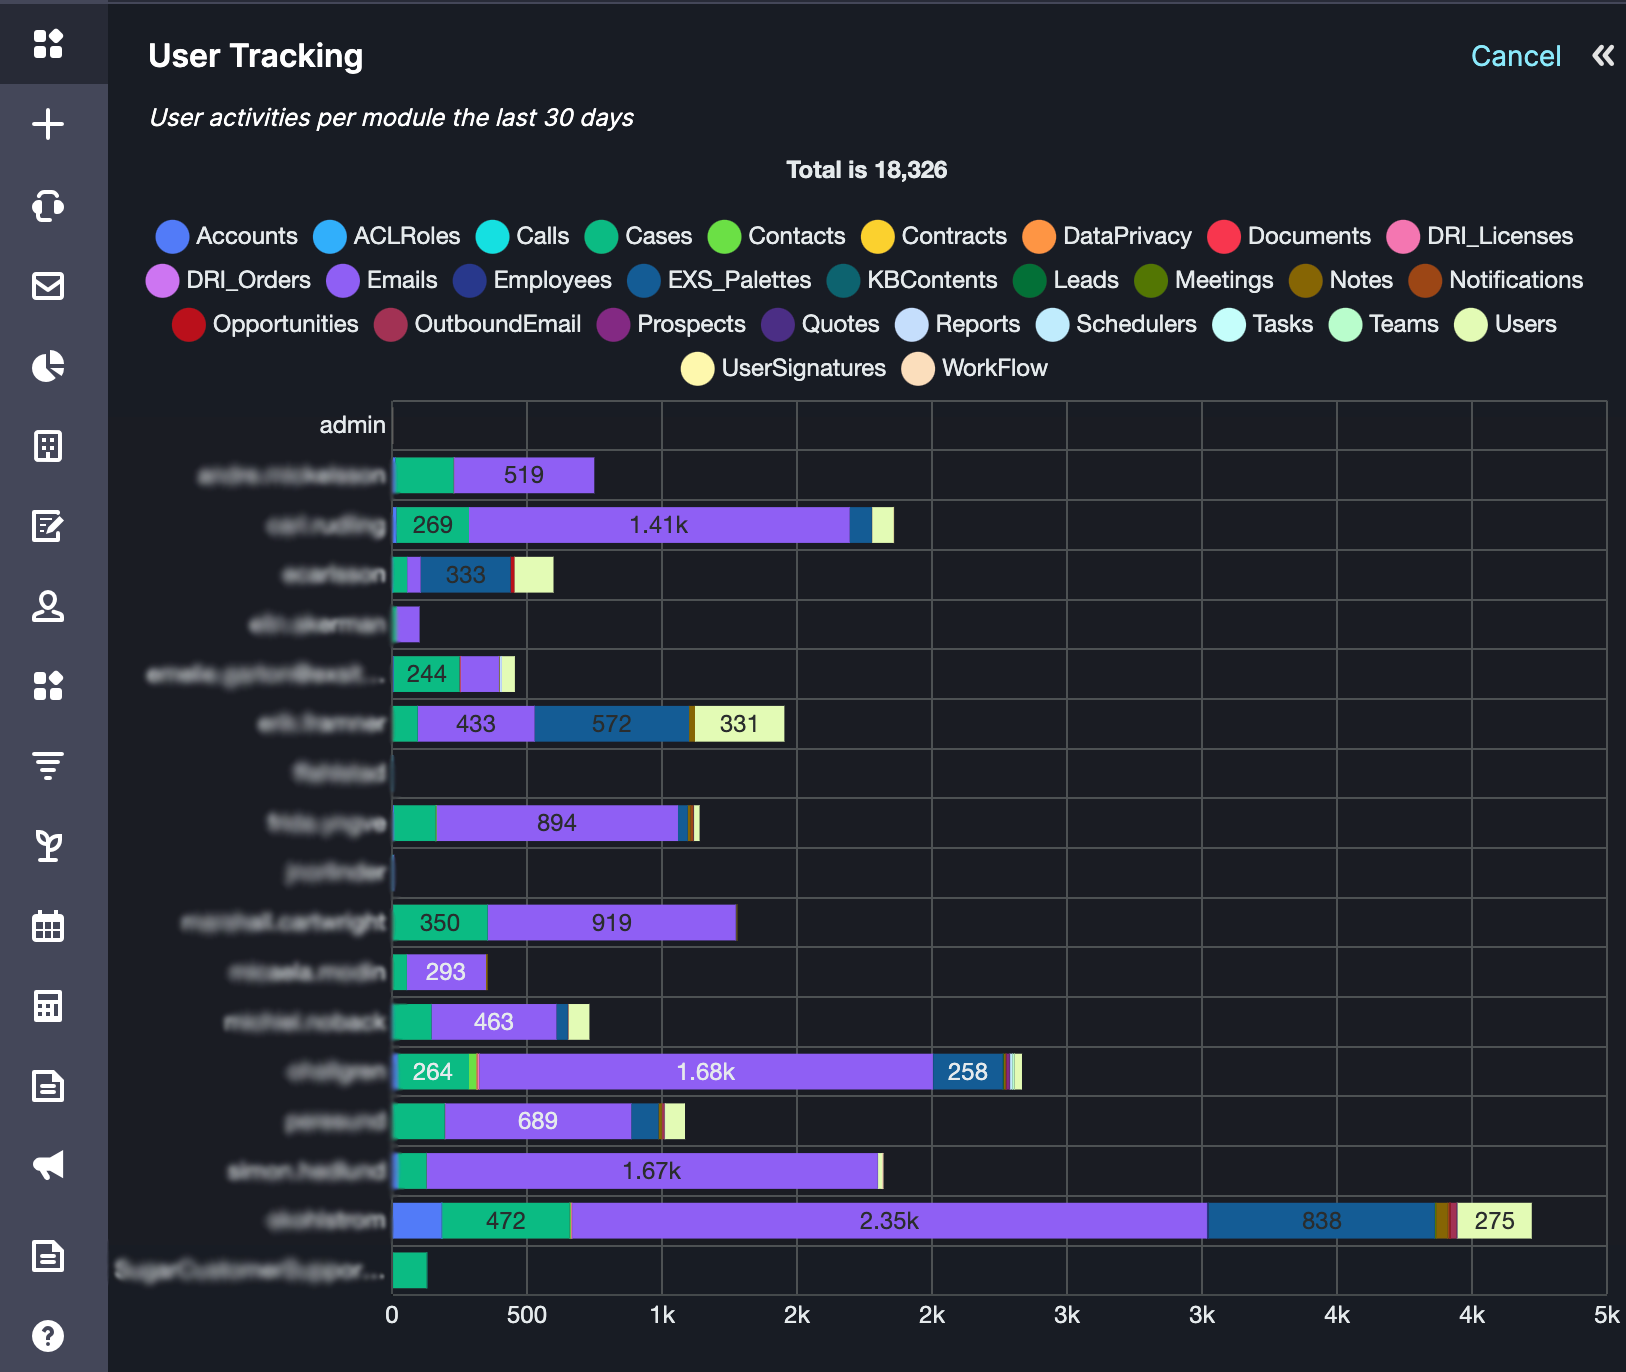1626x1372 pixels.
Task: Toggle Notes legend entry
Action: click(x=1341, y=280)
